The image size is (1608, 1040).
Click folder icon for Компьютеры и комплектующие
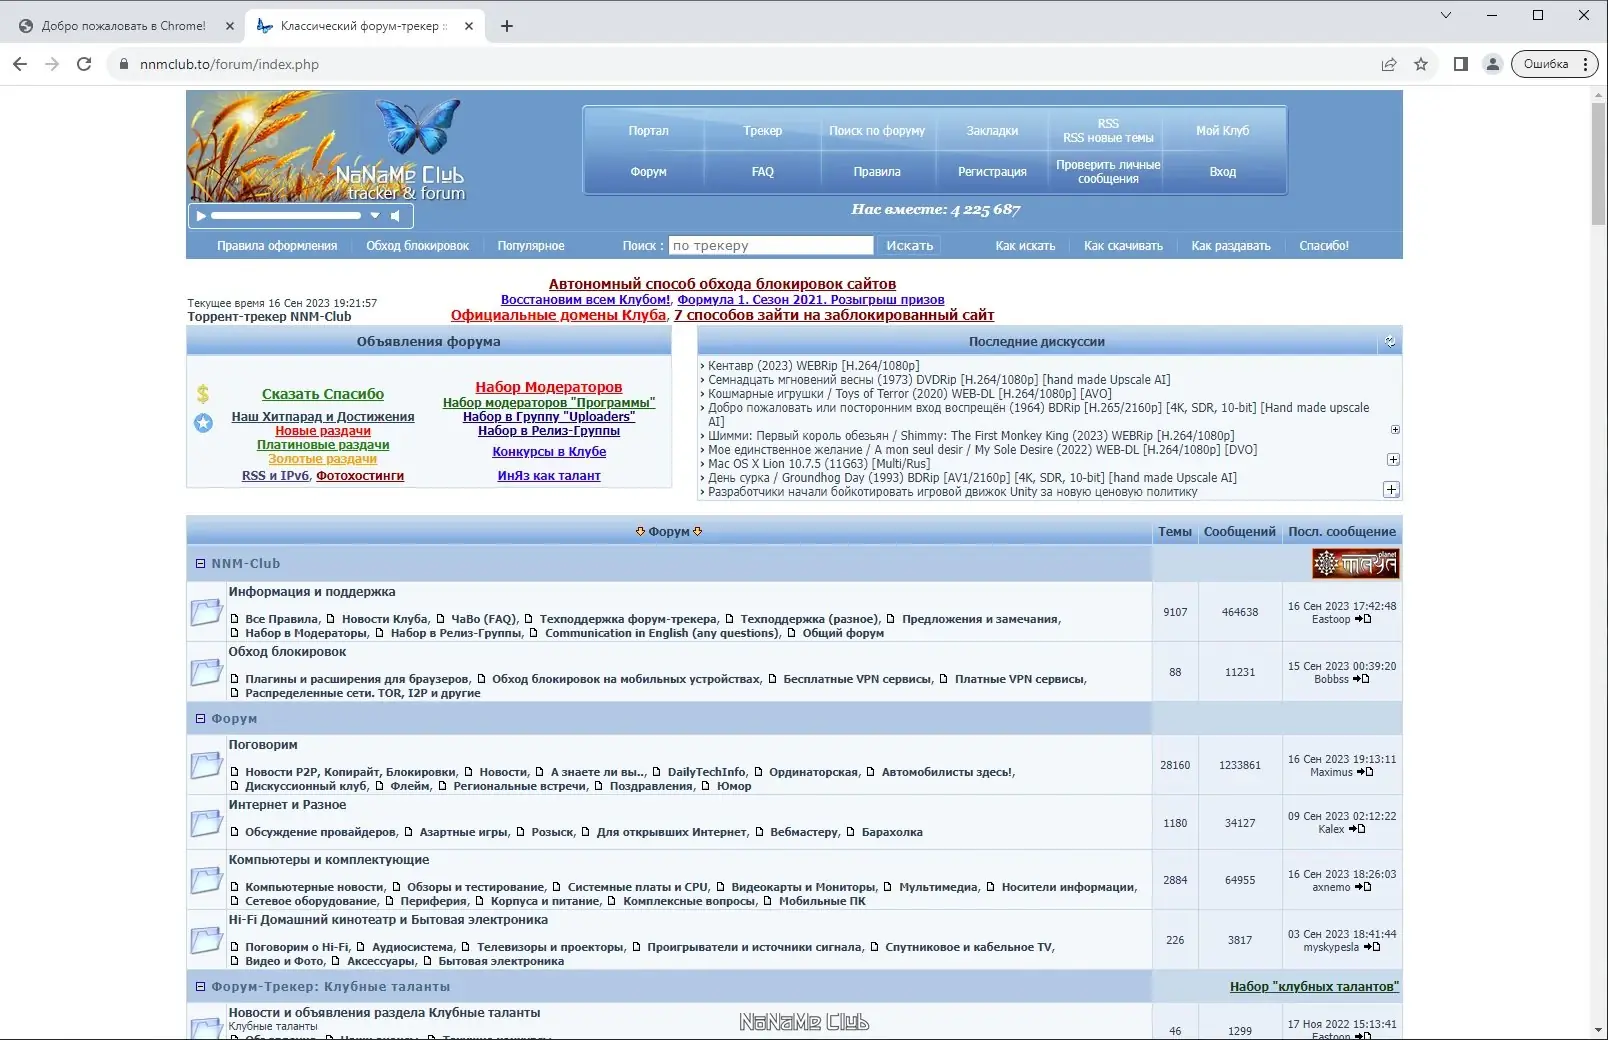coord(206,879)
